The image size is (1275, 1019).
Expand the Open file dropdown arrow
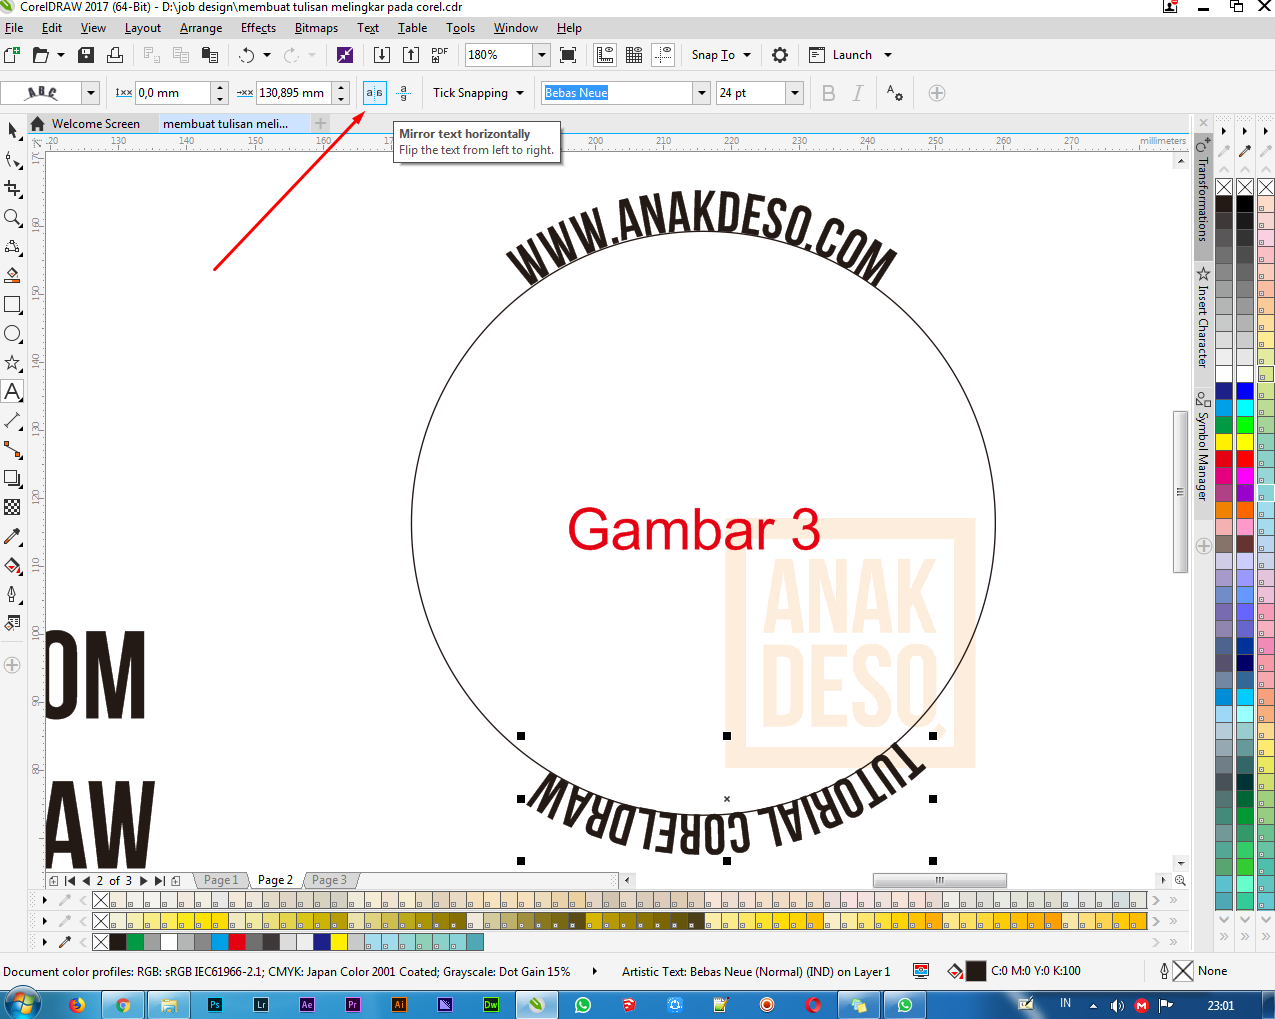coord(61,55)
